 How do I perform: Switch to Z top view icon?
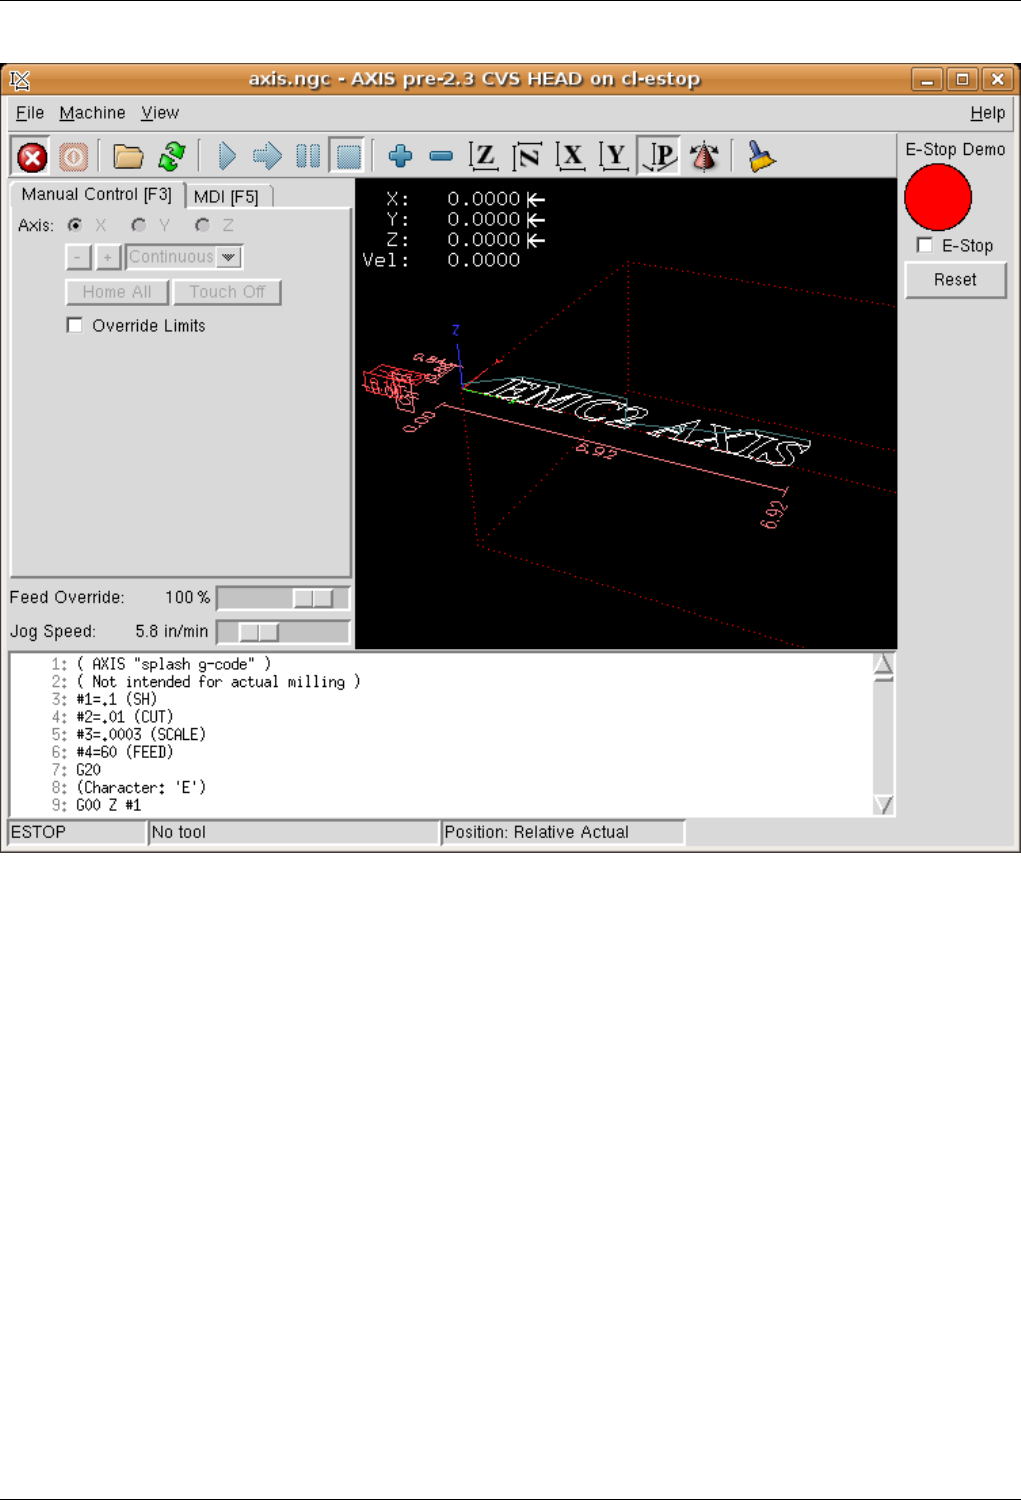pos(484,156)
